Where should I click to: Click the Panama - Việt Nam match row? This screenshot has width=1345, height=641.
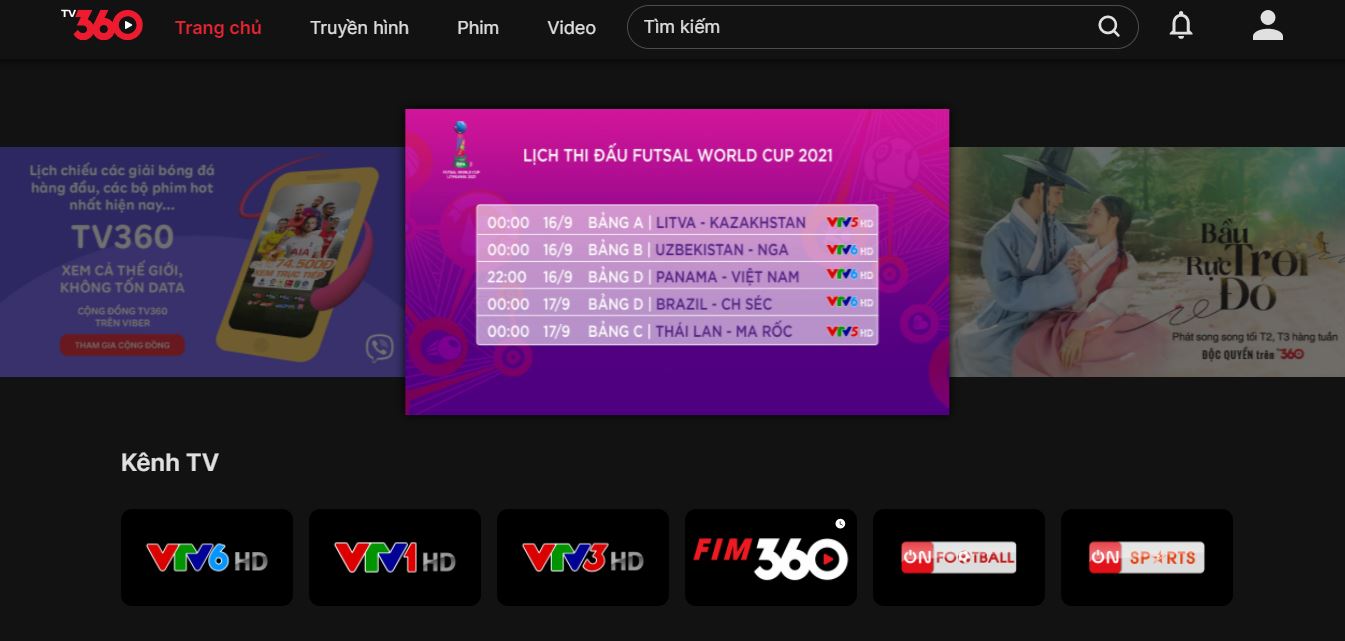point(677,276)
